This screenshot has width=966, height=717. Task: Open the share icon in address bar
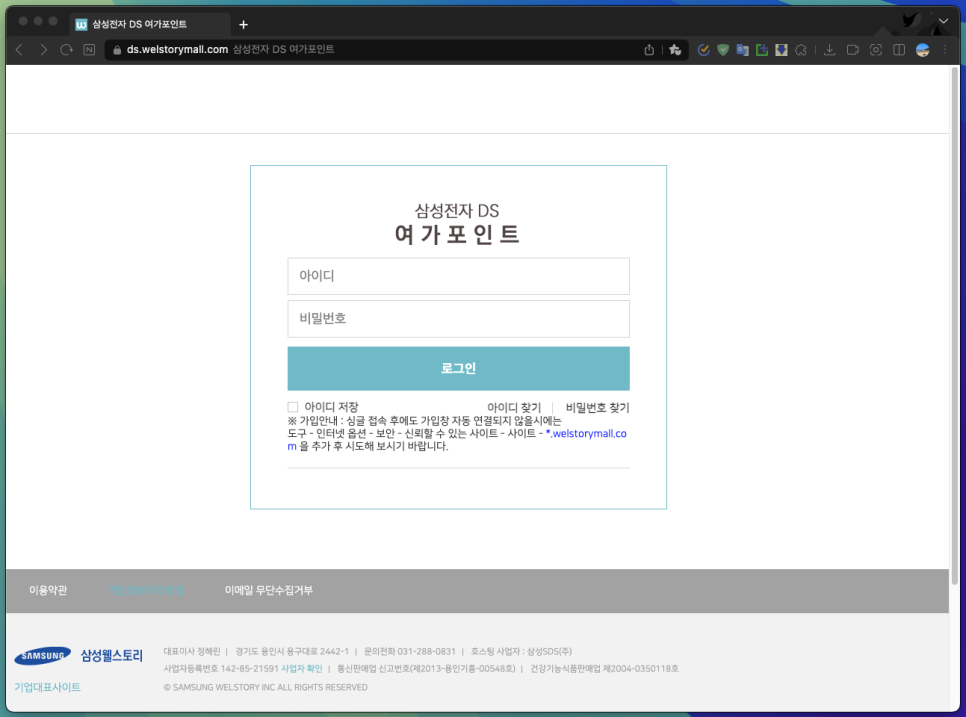[649, 50]
